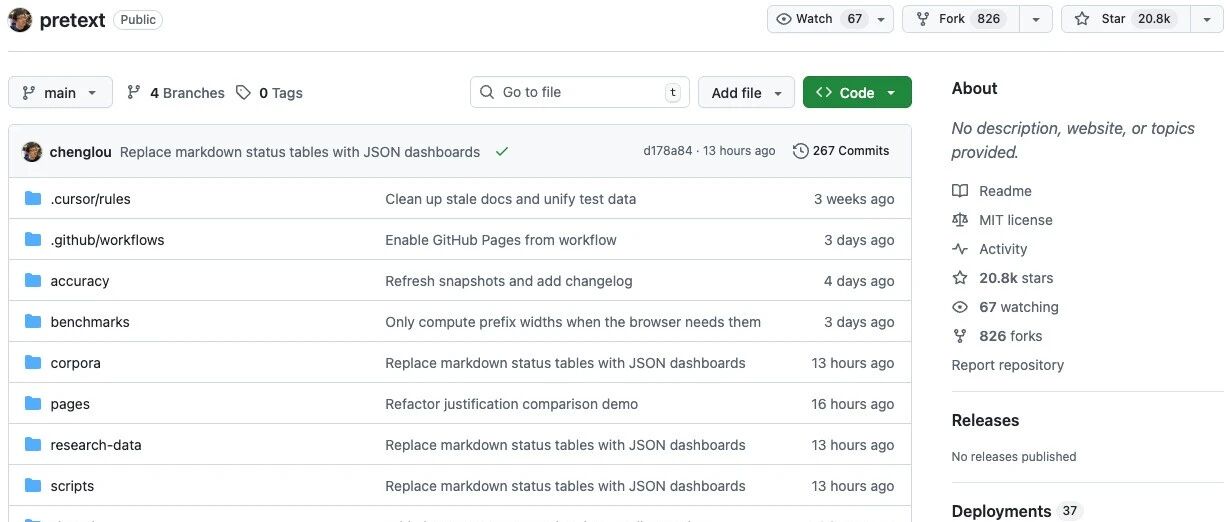Screen dimensions: 1229x522
Task: Click the Activity pulse icon
Action: [x=960, y=249]
